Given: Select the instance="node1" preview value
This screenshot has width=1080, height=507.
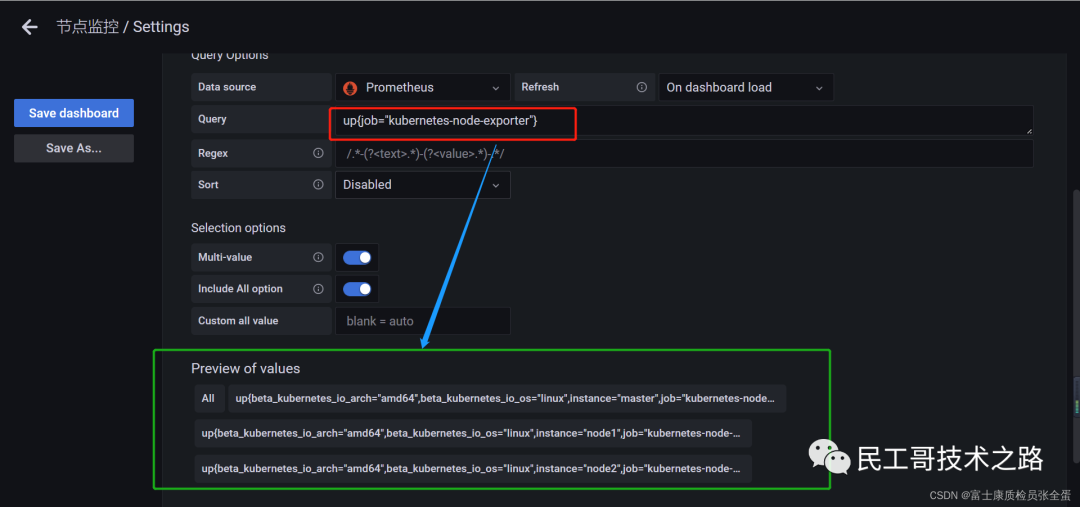Looking at the screenshot, I should [472, 433].
